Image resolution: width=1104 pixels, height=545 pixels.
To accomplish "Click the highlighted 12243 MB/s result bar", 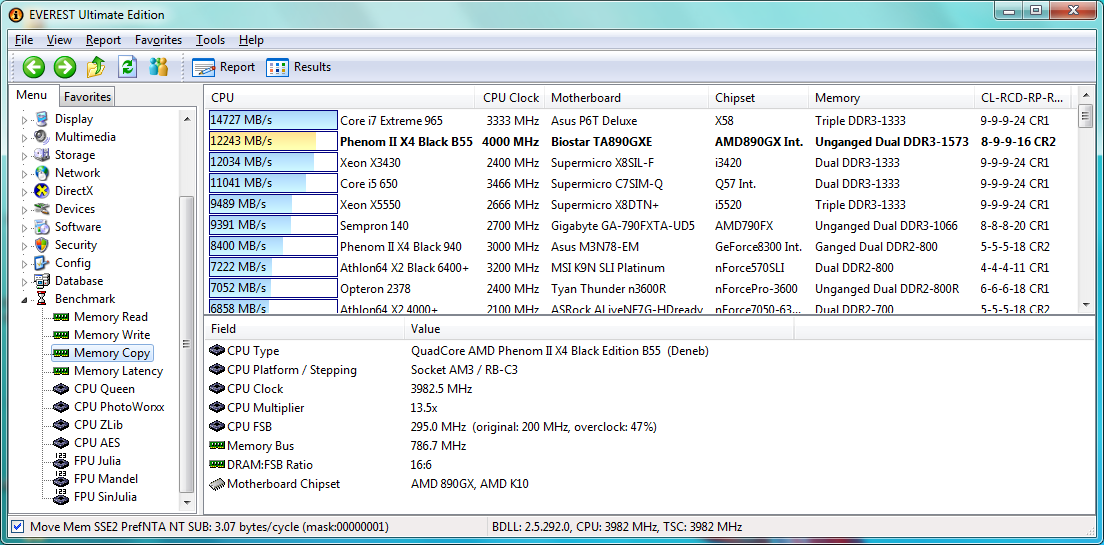I will [x=273, y=142].
